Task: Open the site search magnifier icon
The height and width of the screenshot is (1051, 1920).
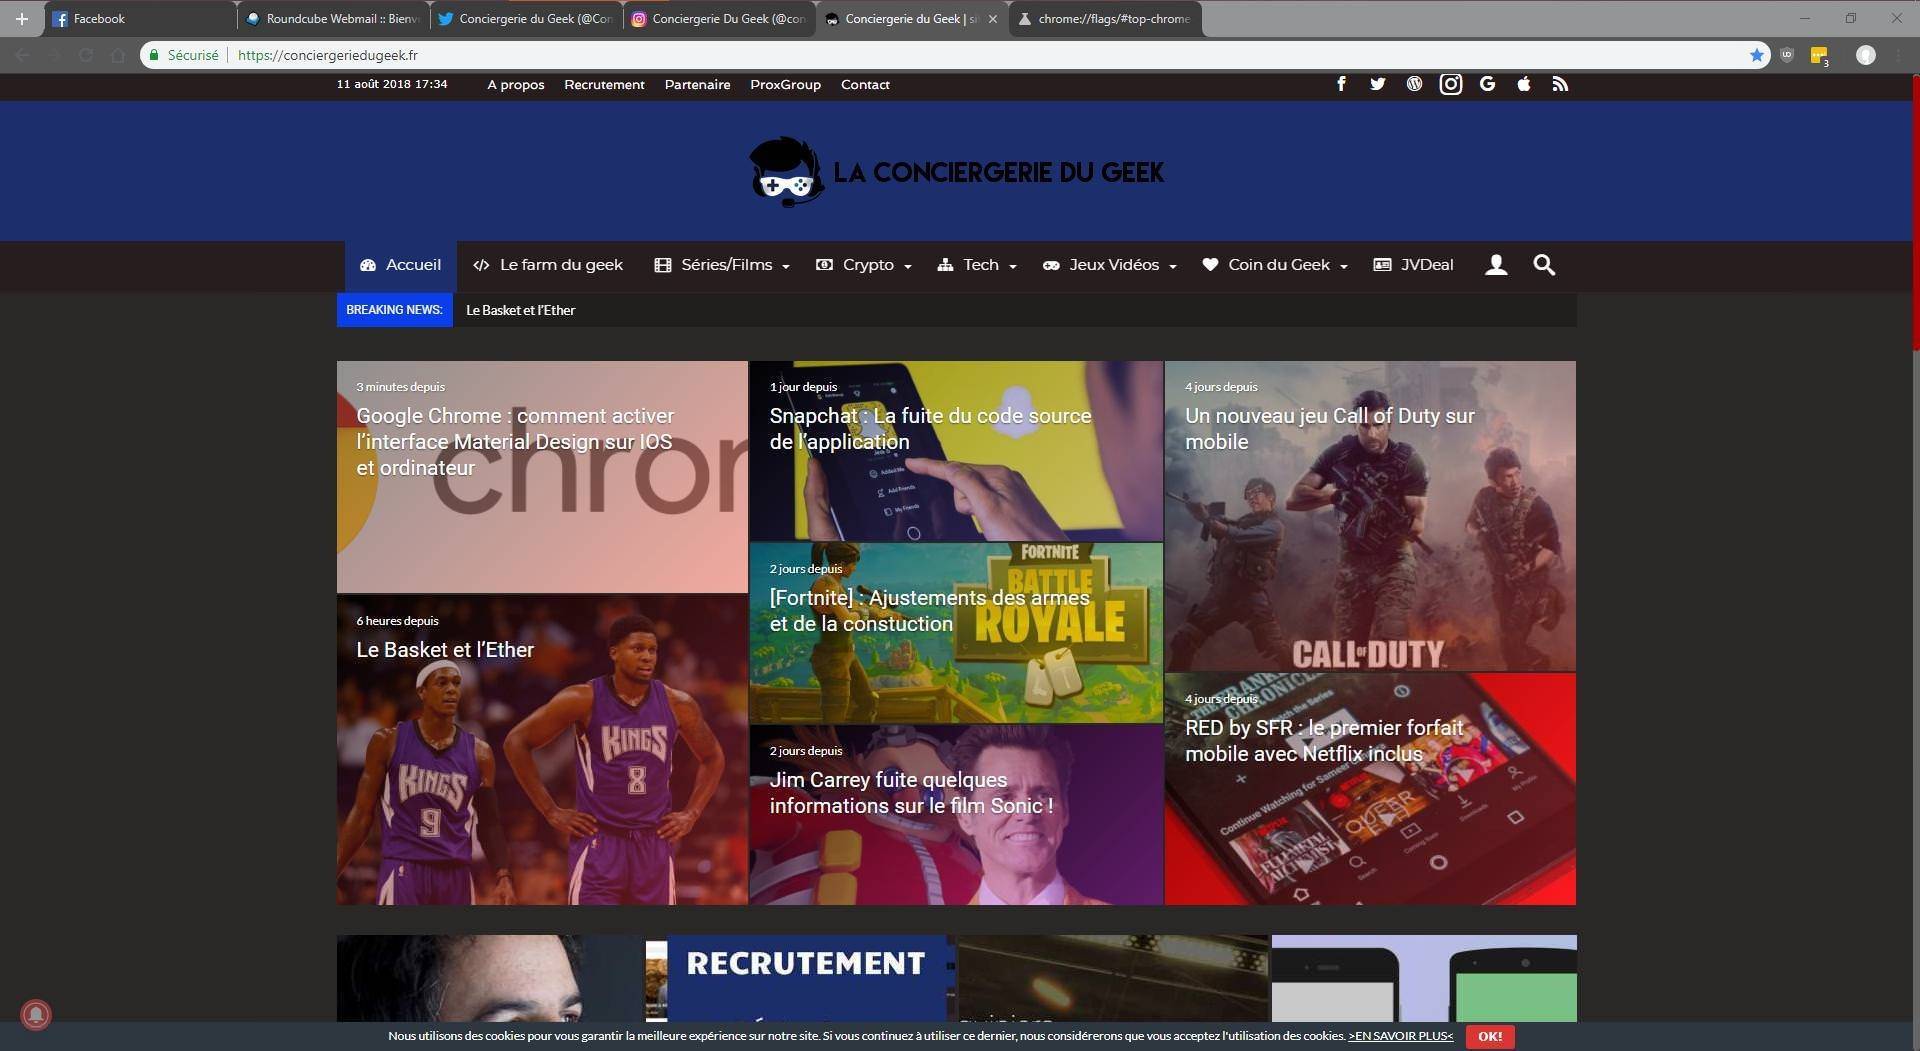Action: point(1544,265)
